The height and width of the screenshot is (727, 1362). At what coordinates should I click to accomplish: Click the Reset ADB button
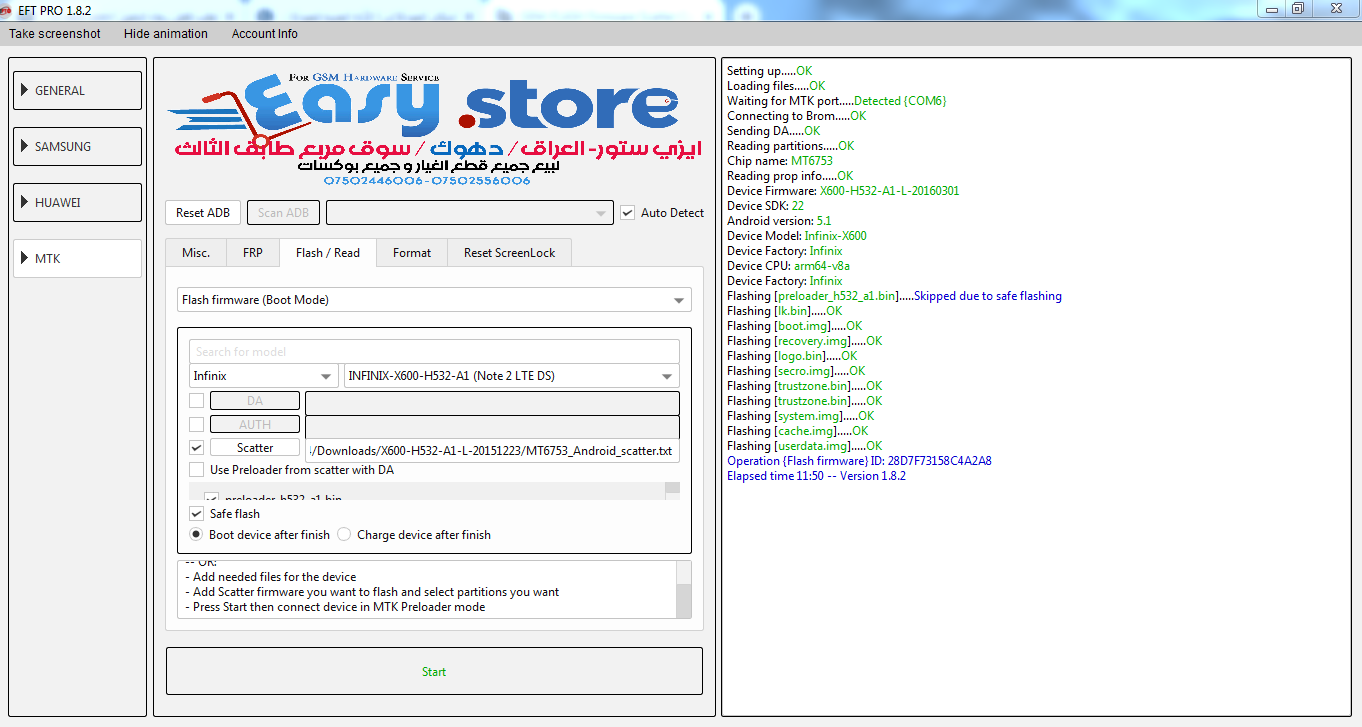[203, 213]
